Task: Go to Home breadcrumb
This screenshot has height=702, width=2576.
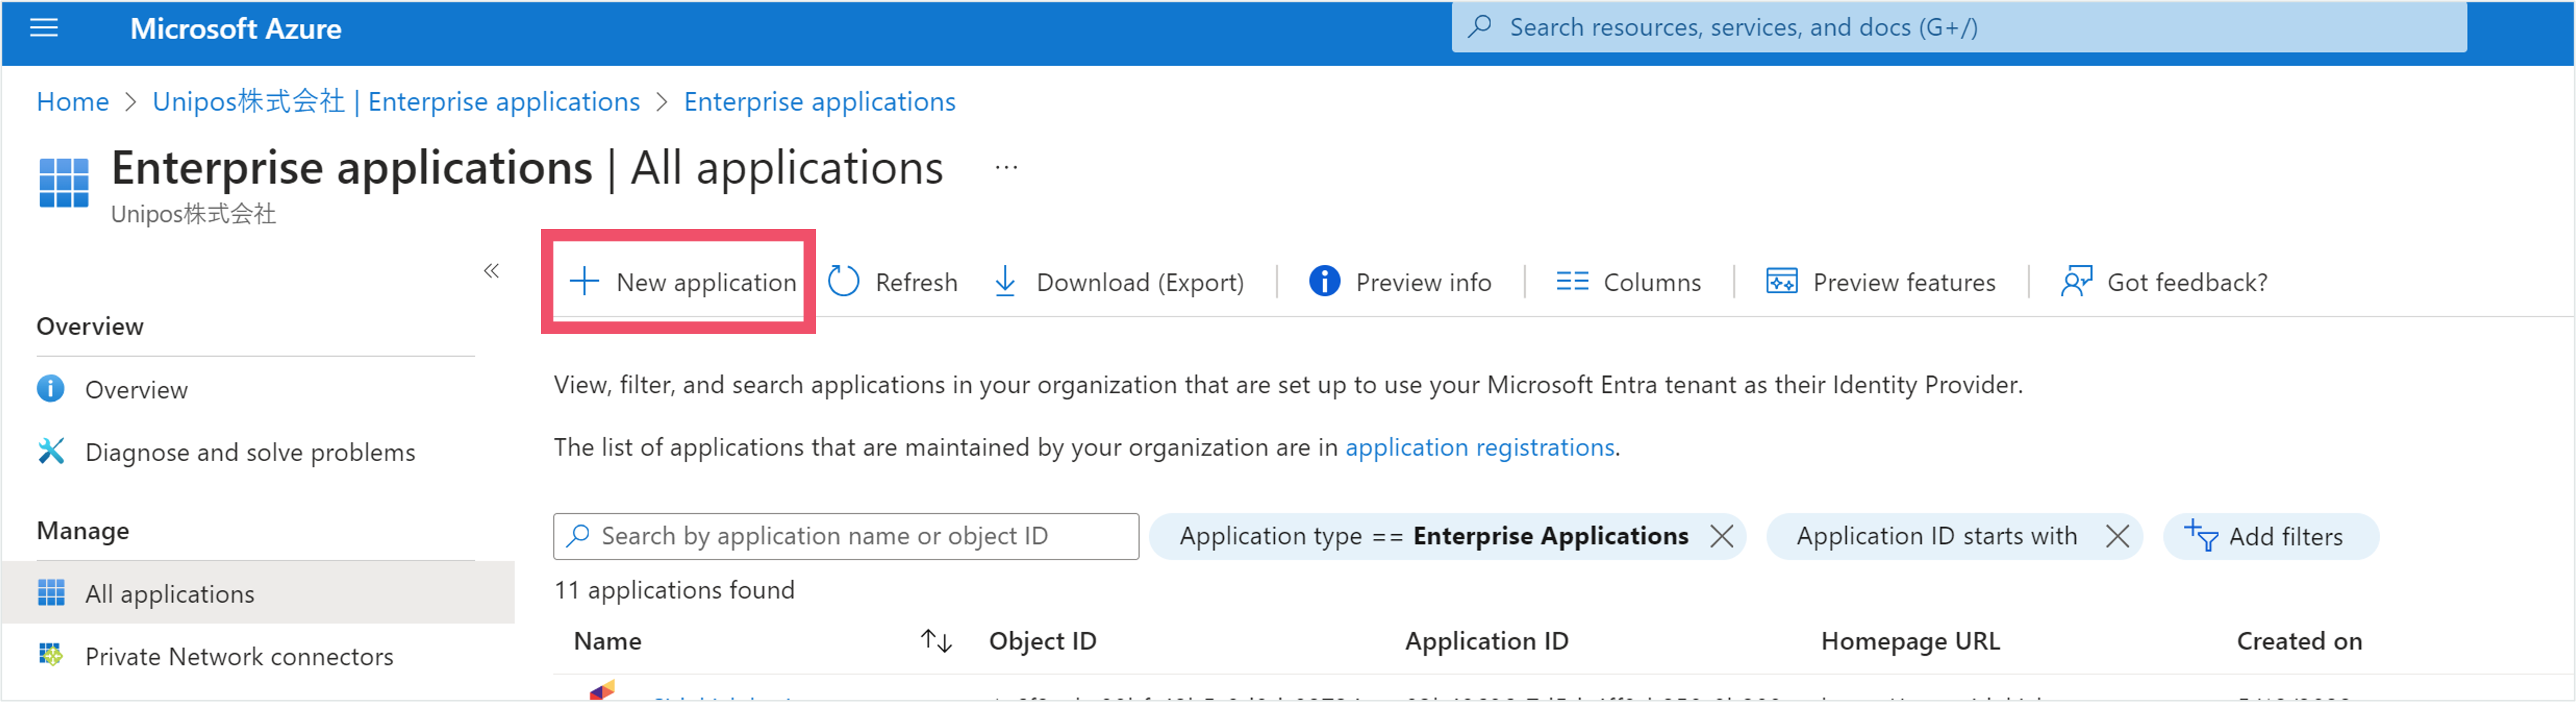Action: 72,102
